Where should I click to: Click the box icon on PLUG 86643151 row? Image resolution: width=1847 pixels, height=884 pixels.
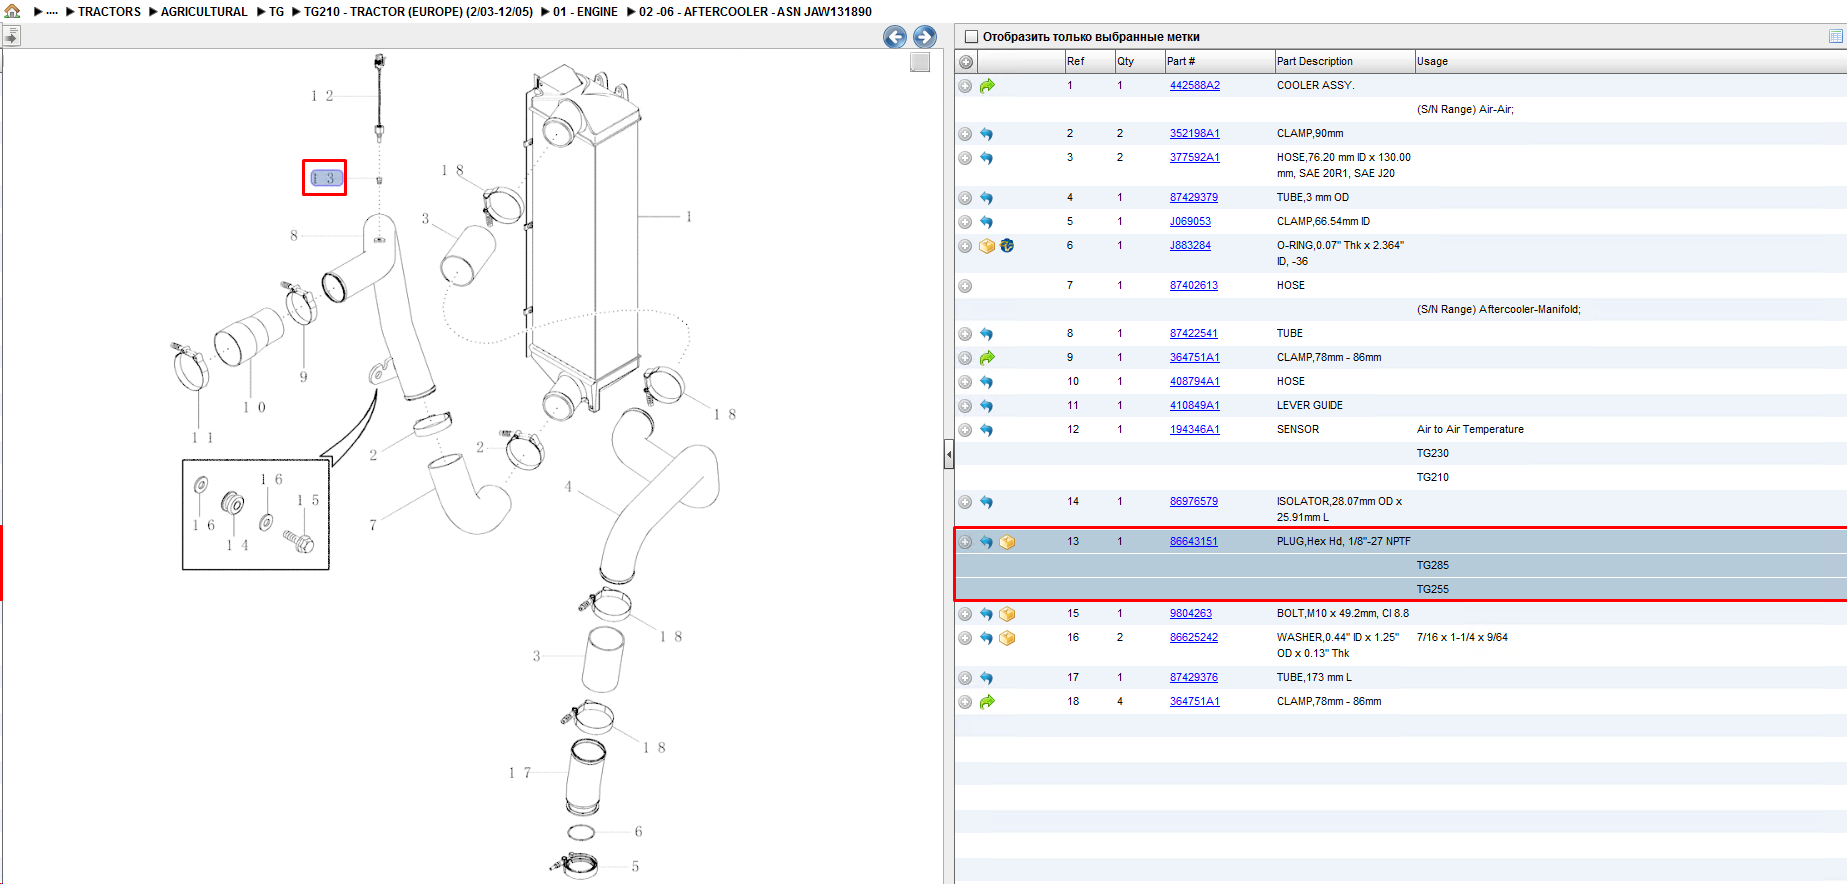(x=1007, y=542)
